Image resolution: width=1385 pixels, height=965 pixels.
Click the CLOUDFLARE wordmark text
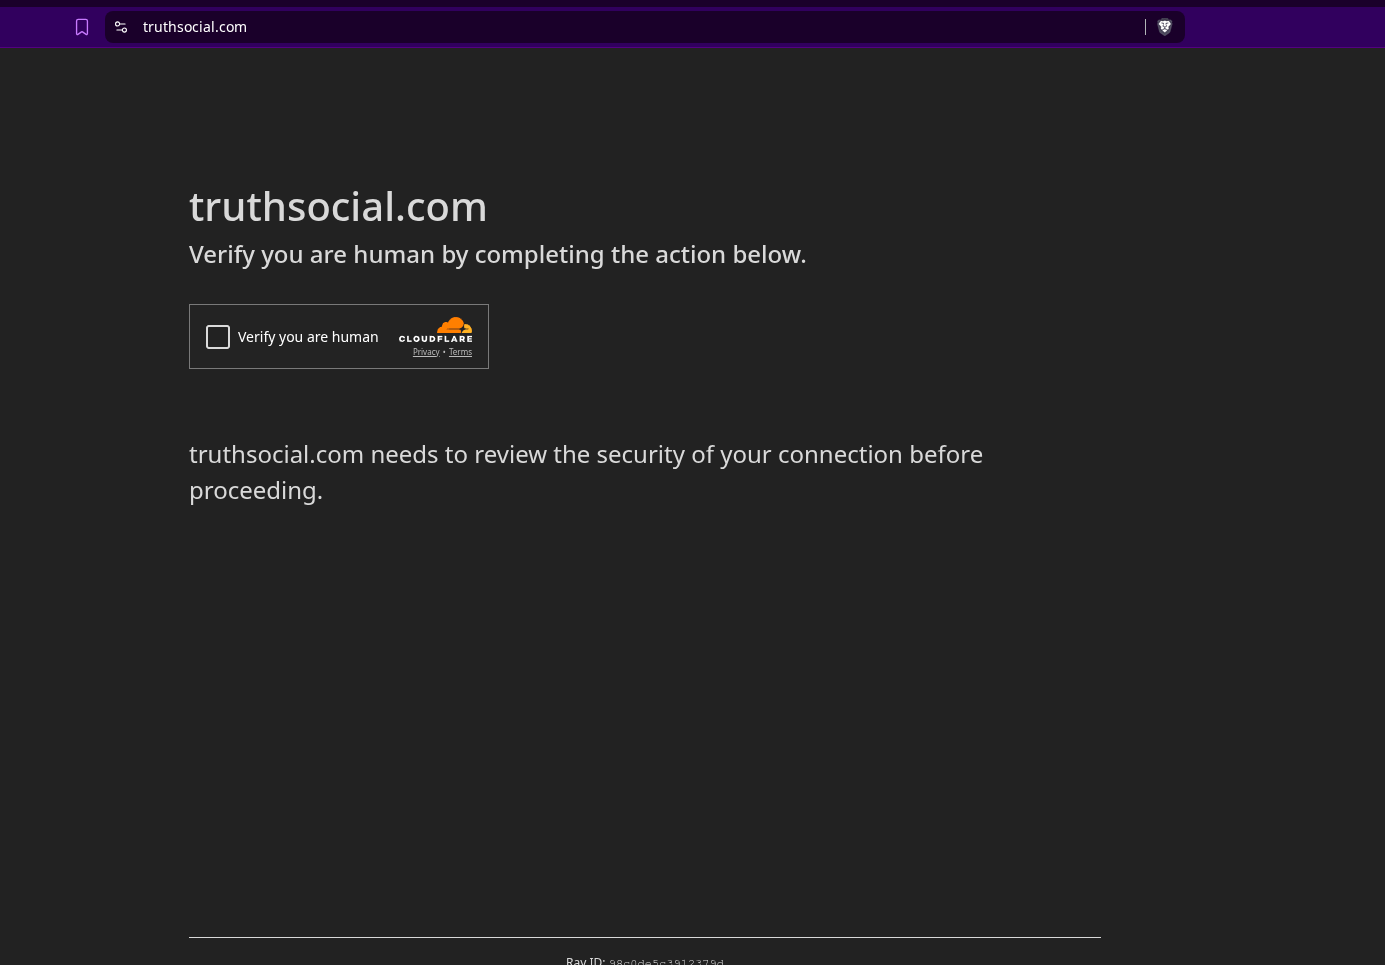(436, 339)
